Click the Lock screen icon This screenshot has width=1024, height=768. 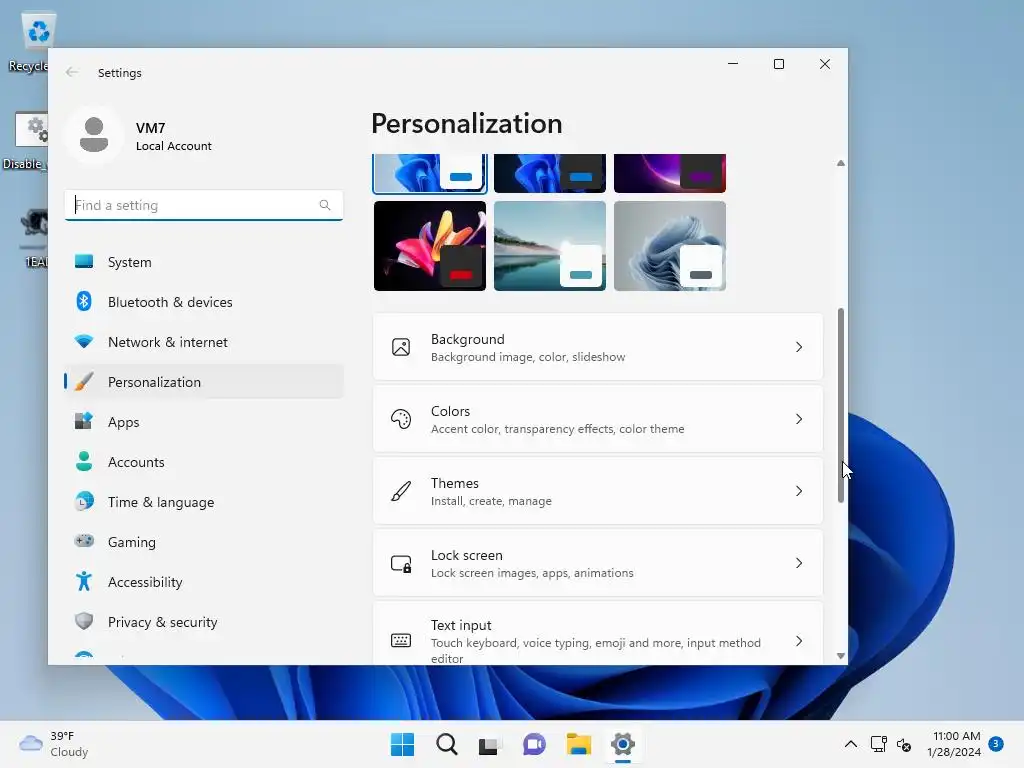401,563
